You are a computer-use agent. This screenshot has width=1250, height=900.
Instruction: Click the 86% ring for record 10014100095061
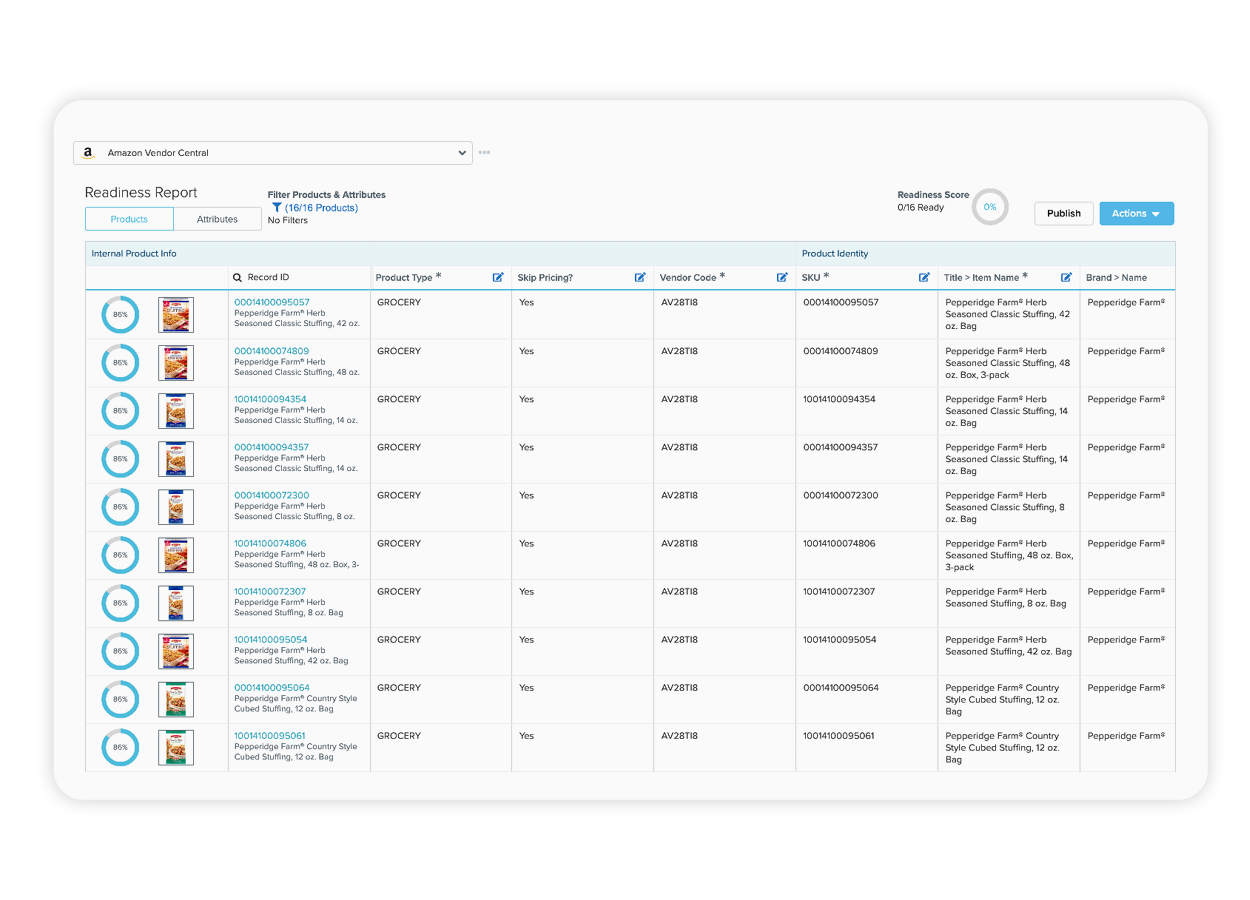tap(120, 747)
